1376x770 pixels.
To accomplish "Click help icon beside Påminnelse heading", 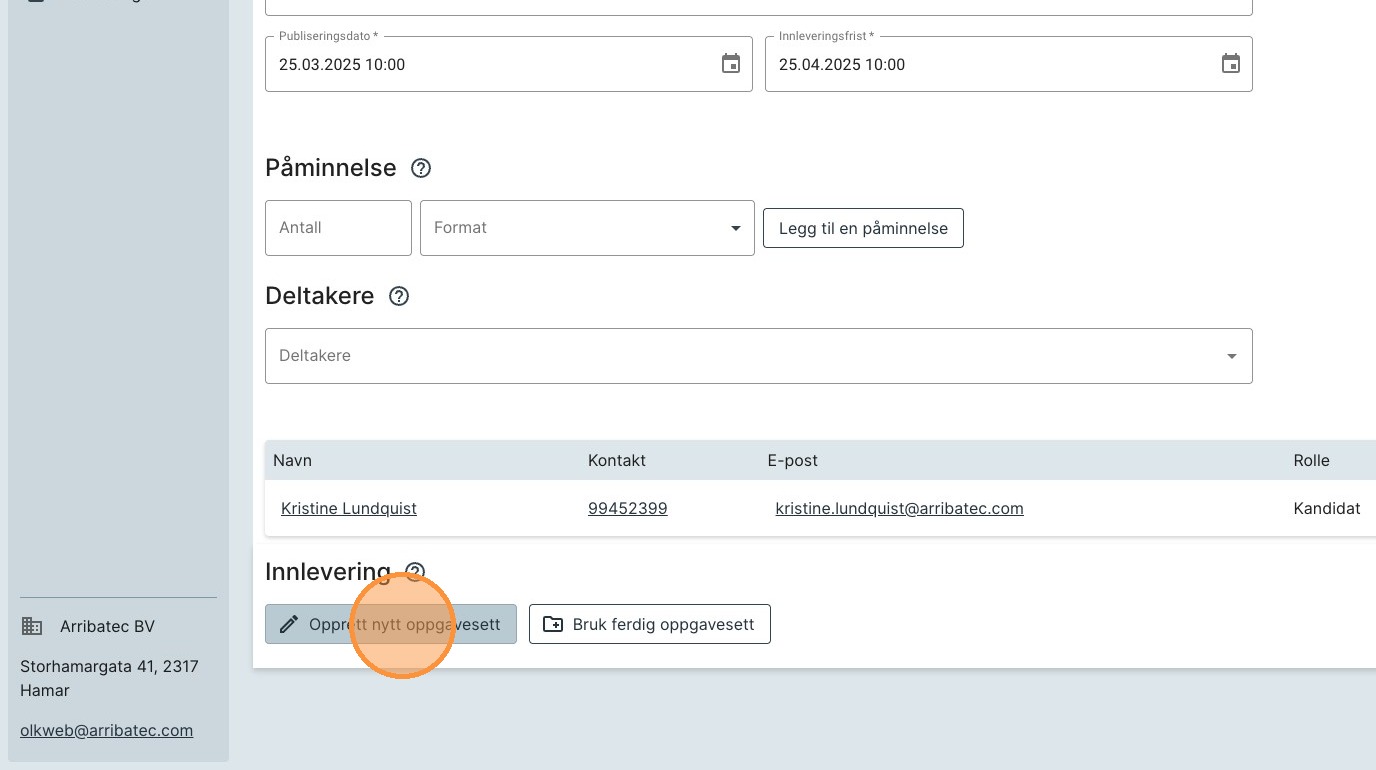I will coord(421,168).
